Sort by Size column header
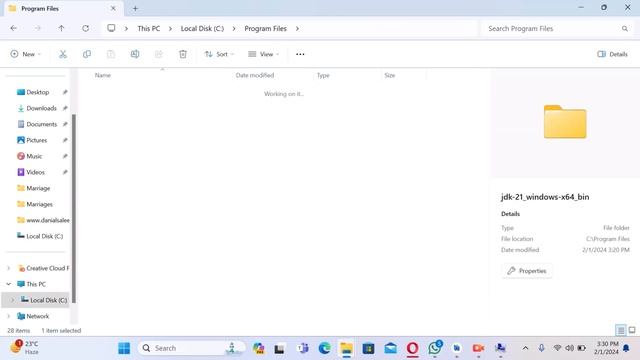640x360 pixels. [x=390, y=75]
